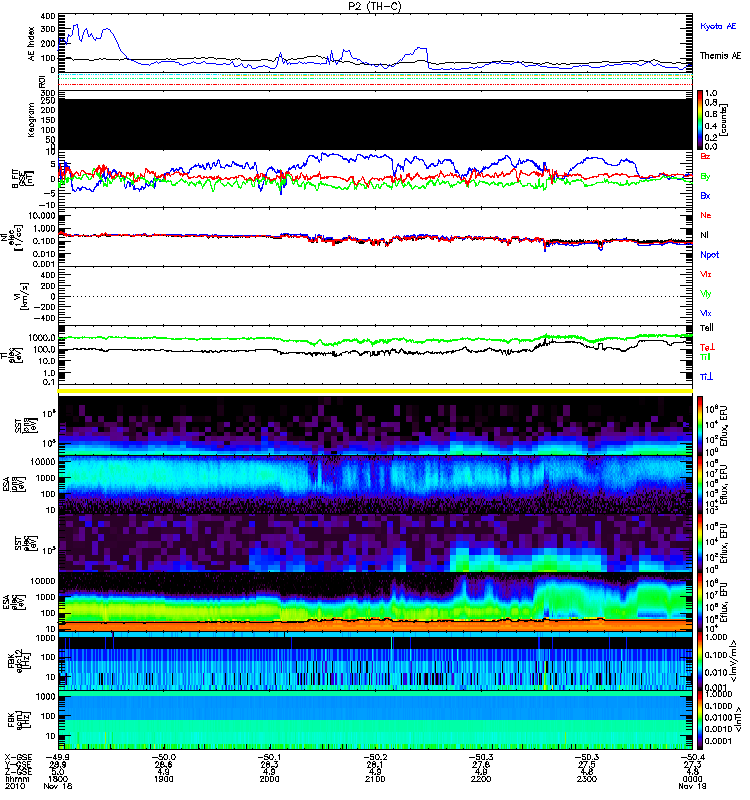Click the SST electron Eflux color bar
Image resolution: width=750 pixels, height=800 pixels.
point(700,543)
